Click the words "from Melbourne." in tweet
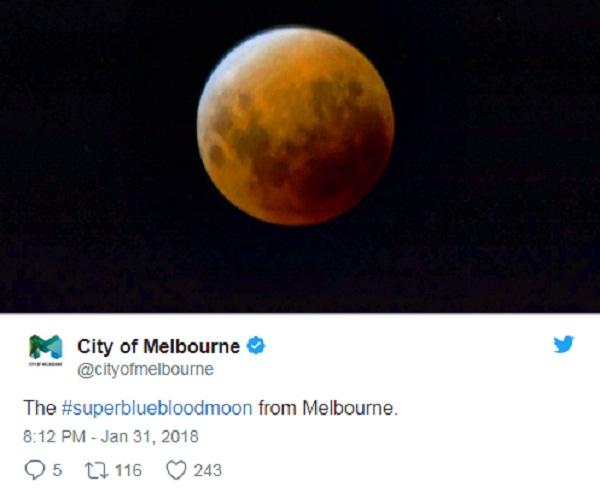 [328, 408]
